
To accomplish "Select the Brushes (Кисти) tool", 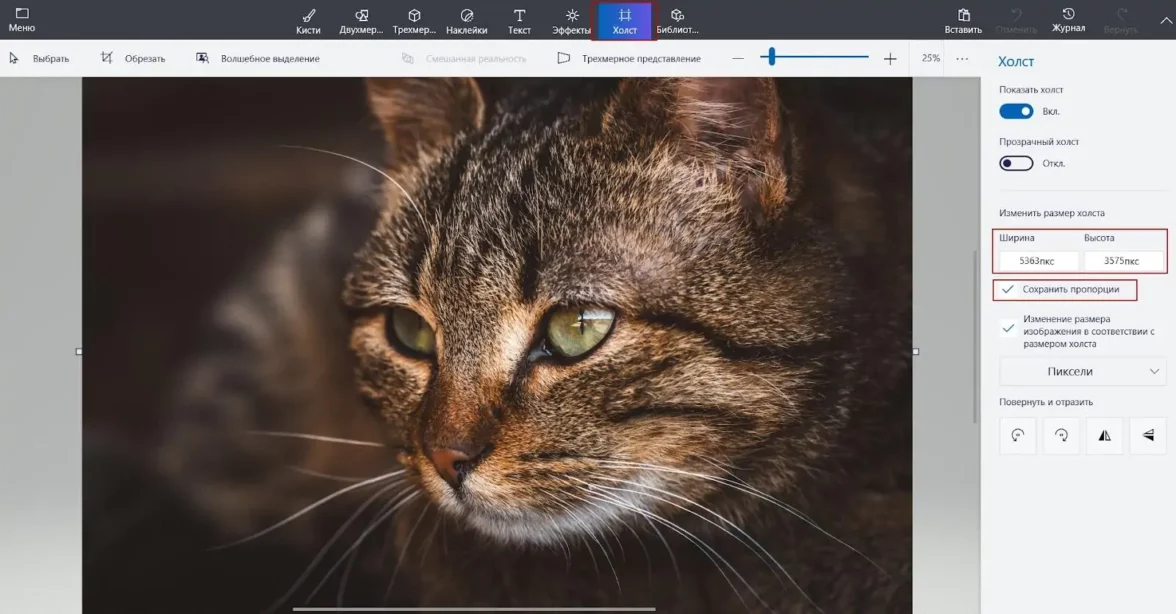I will coord(308,20).
